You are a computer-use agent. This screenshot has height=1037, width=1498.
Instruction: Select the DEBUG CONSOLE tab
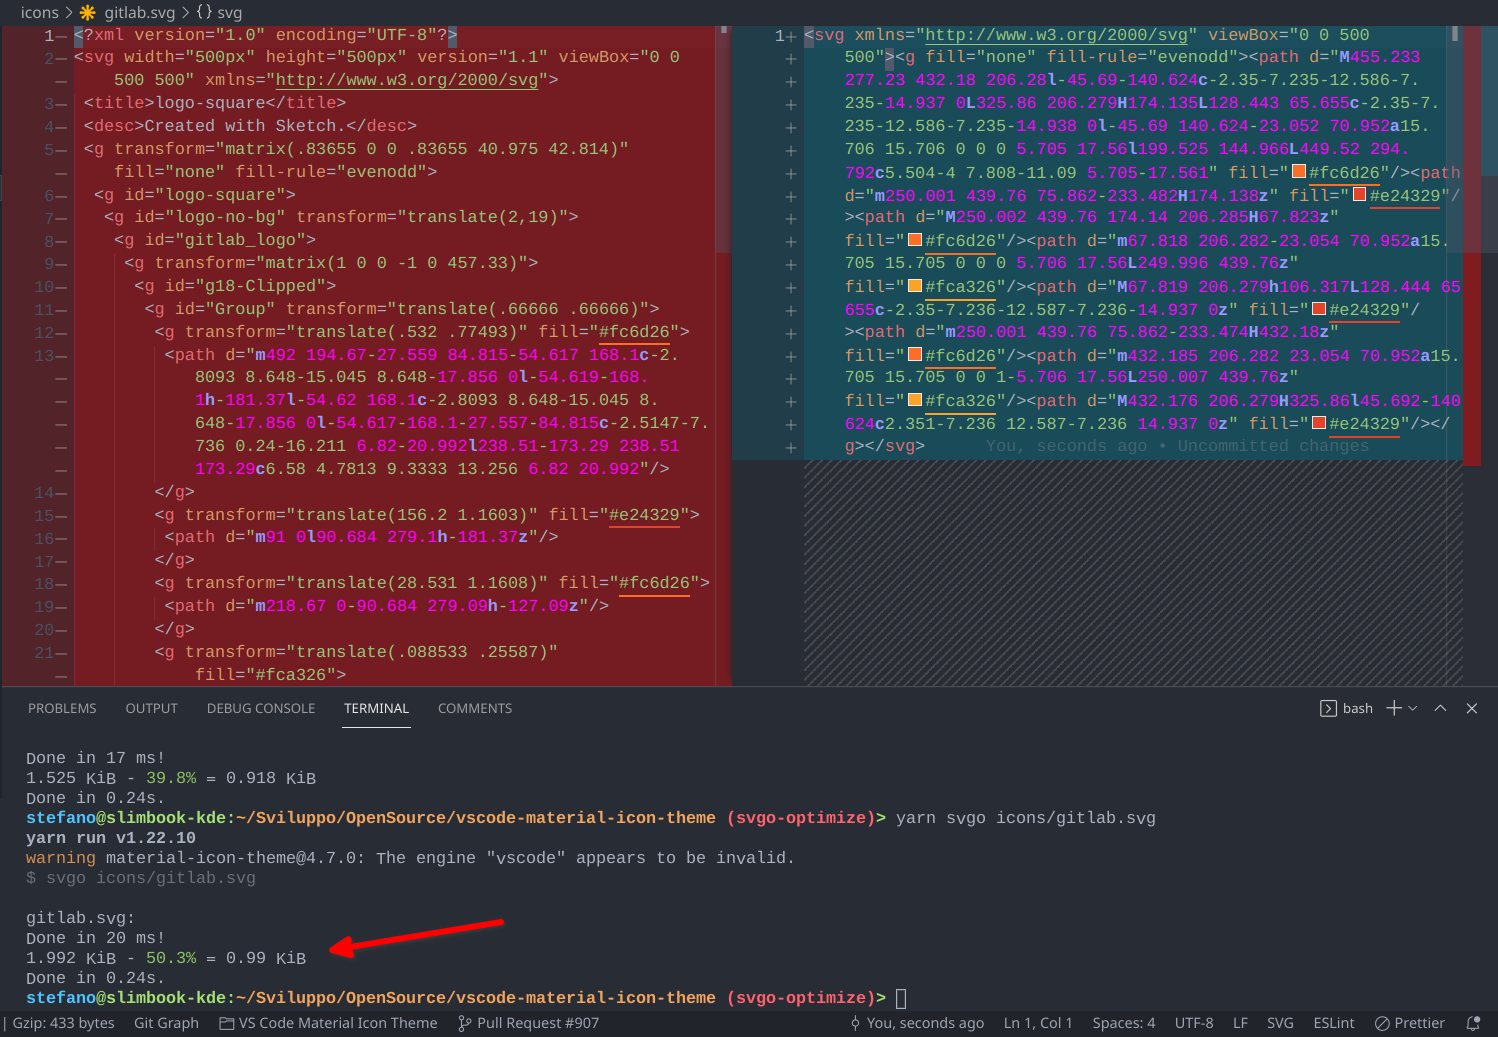(260, 708)
